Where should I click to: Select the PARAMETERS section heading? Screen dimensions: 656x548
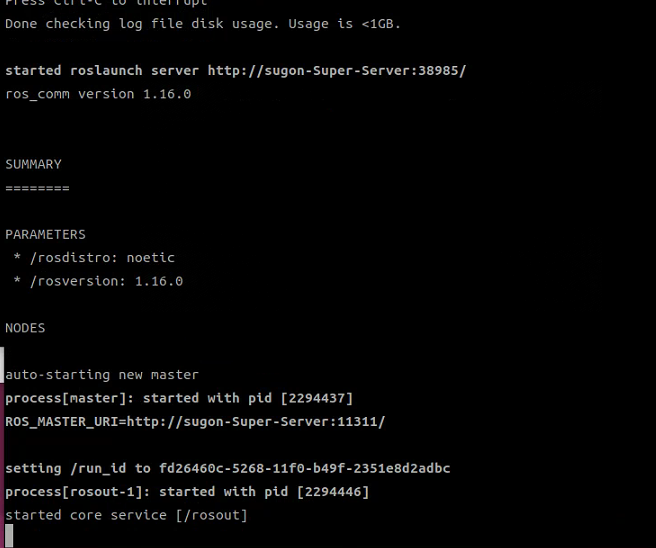coord(45,234)
